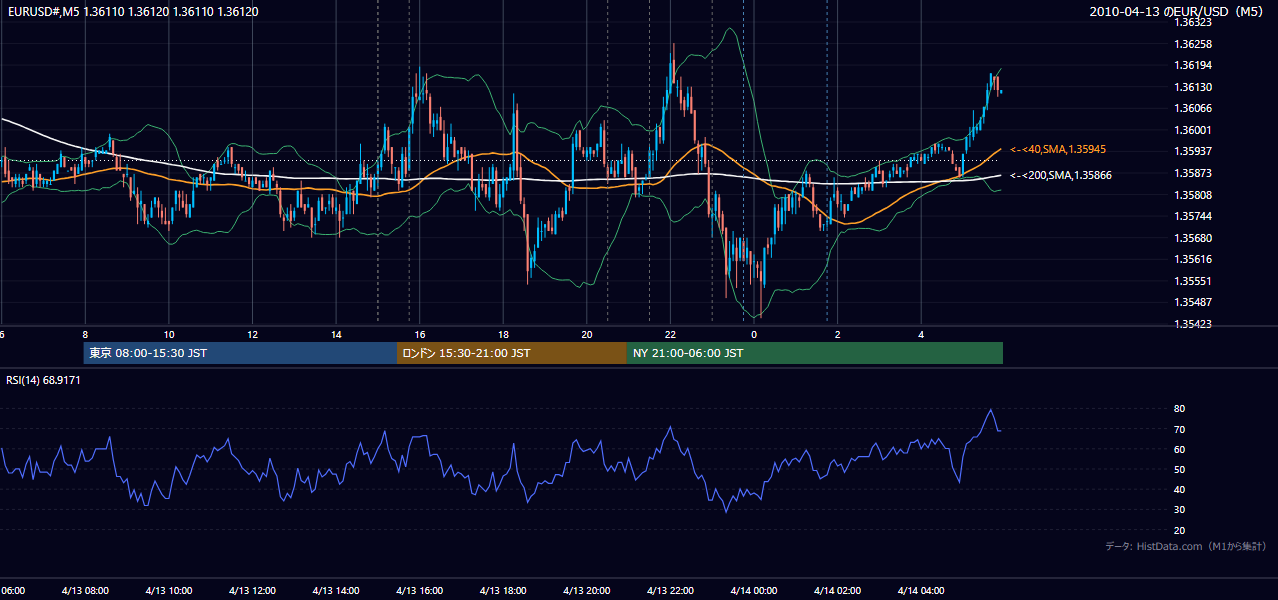The height and width of the screenshot is (600, 1278).
Task: Click the 4/13 22:00 time label
Action: 670,590
